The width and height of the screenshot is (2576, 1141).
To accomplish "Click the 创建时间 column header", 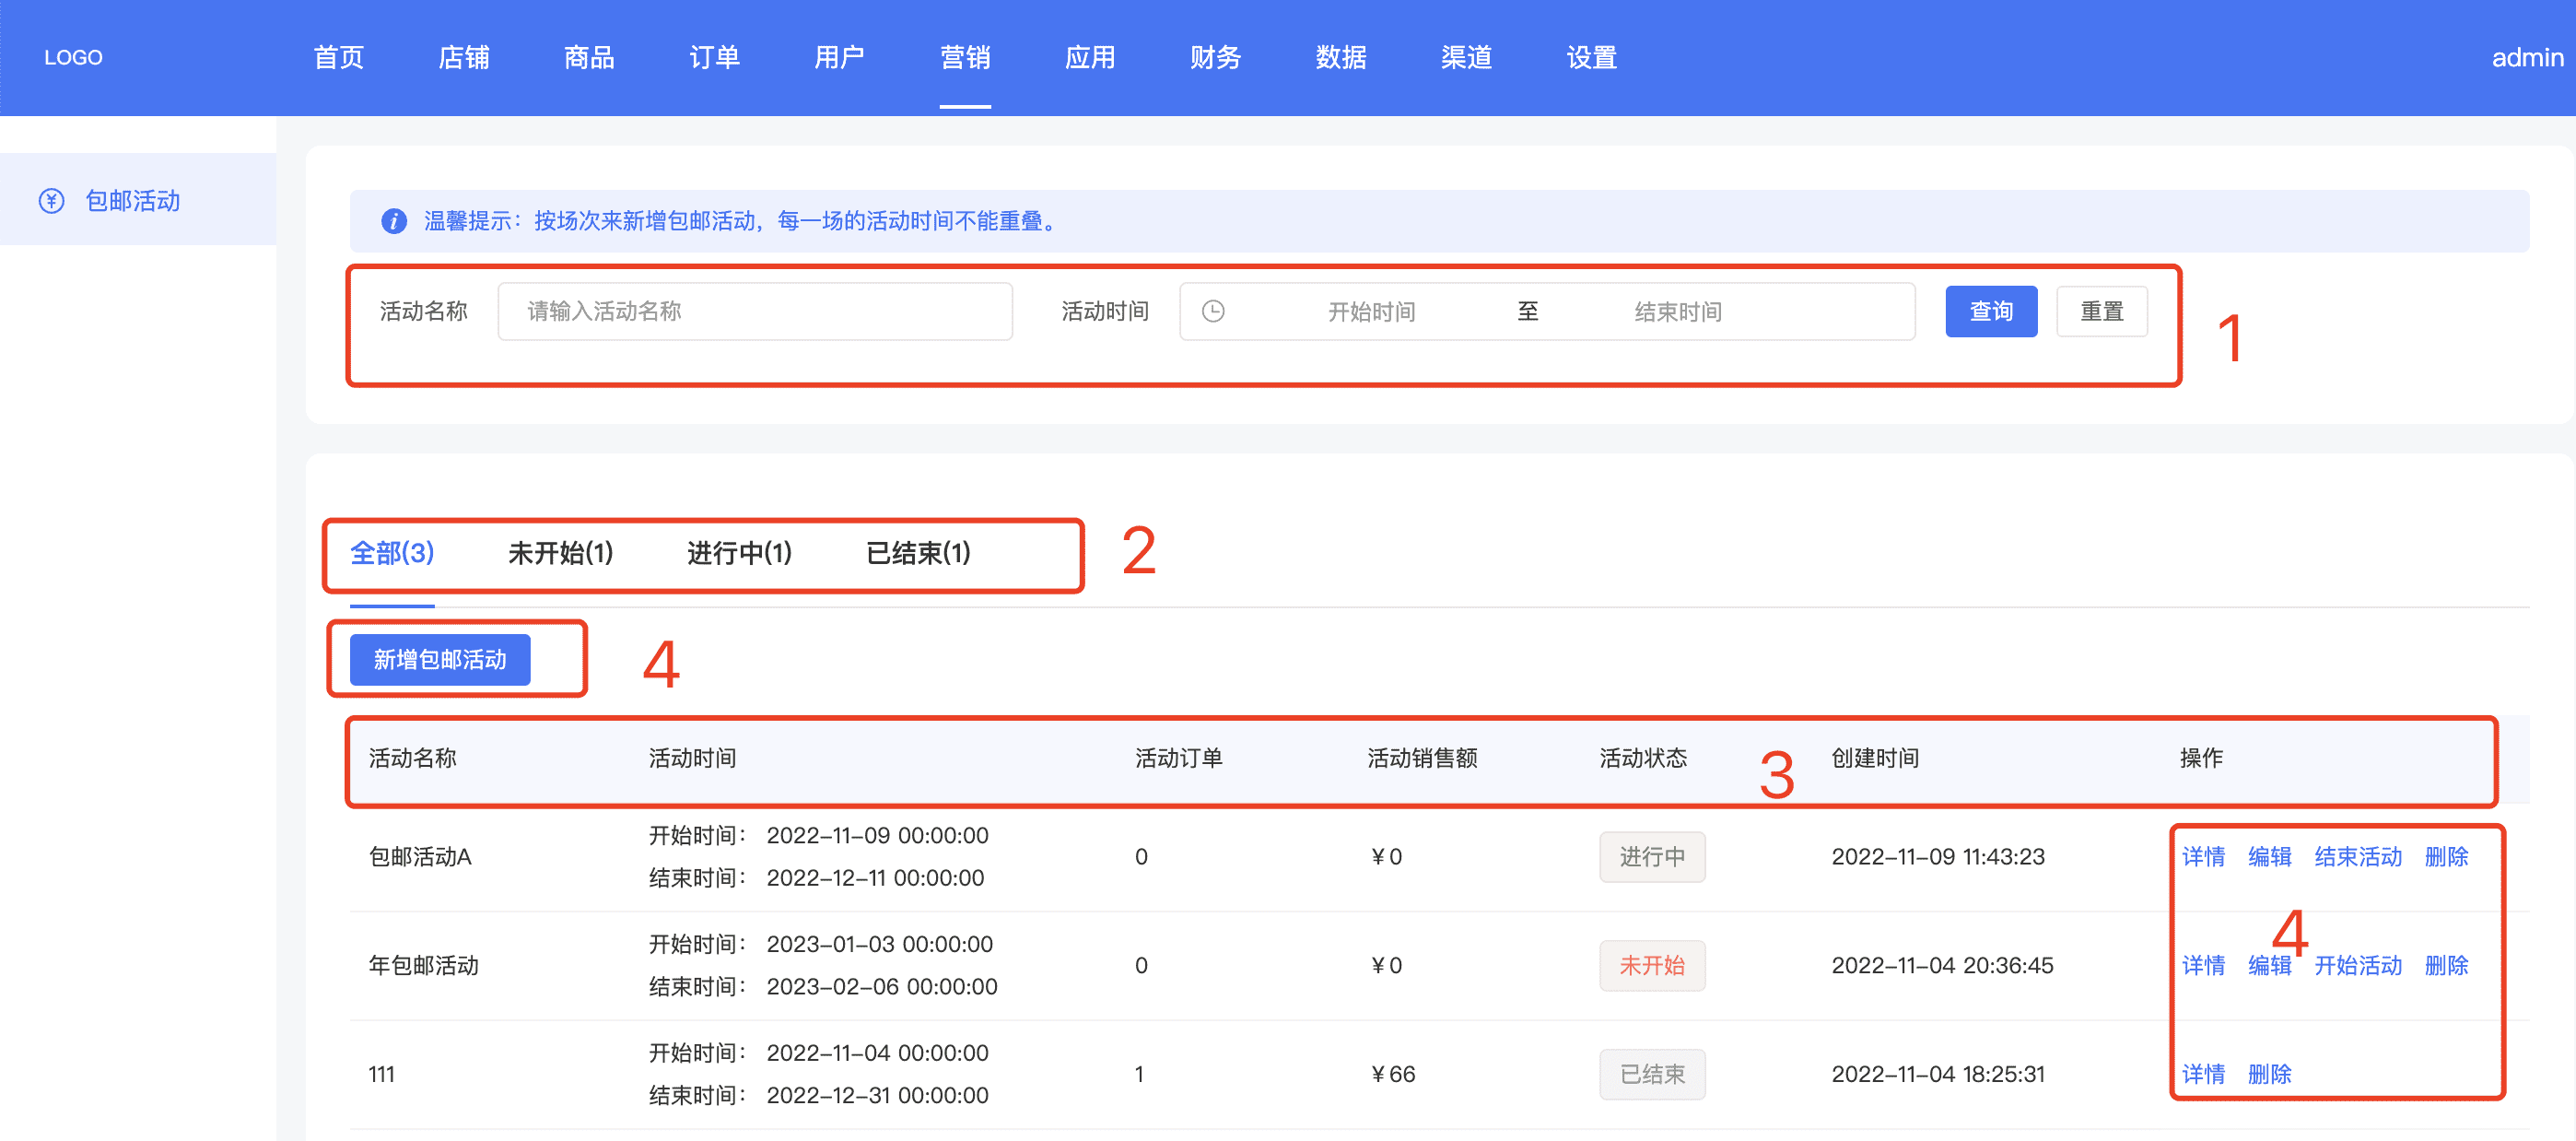I will click(x=1875, y=759).
